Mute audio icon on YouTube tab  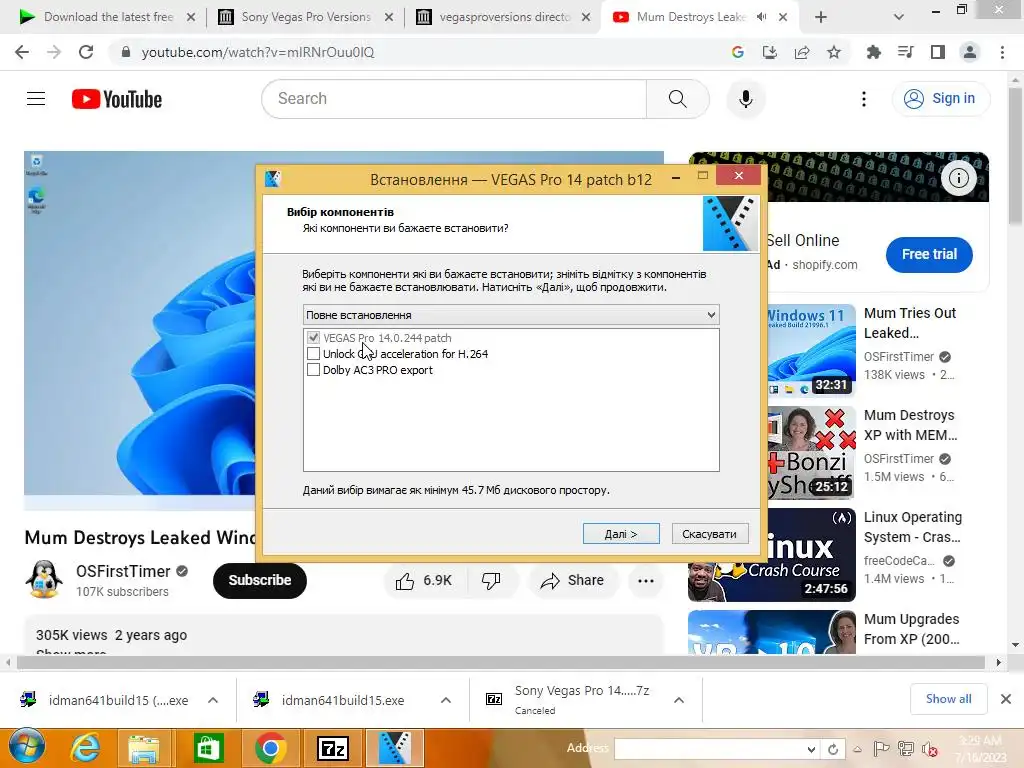point(761,17)
